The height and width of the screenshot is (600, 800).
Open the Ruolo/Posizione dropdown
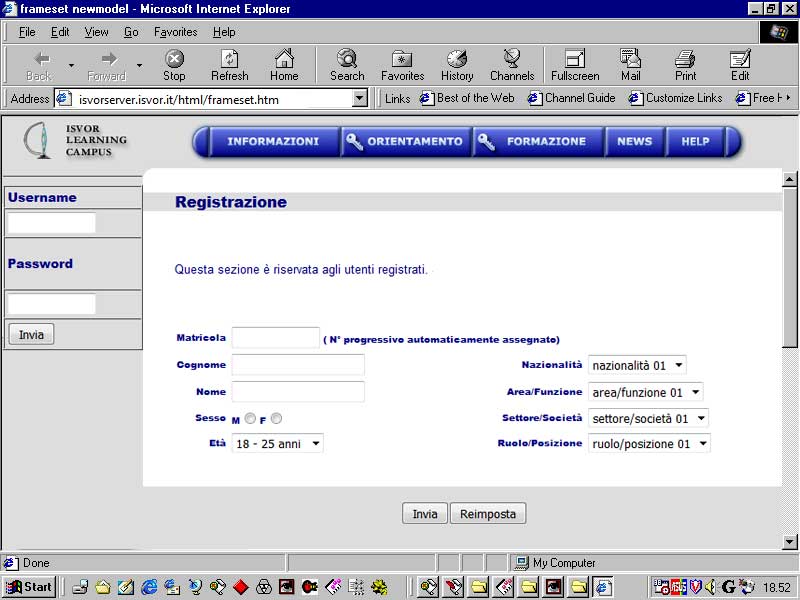click(649, 443)
